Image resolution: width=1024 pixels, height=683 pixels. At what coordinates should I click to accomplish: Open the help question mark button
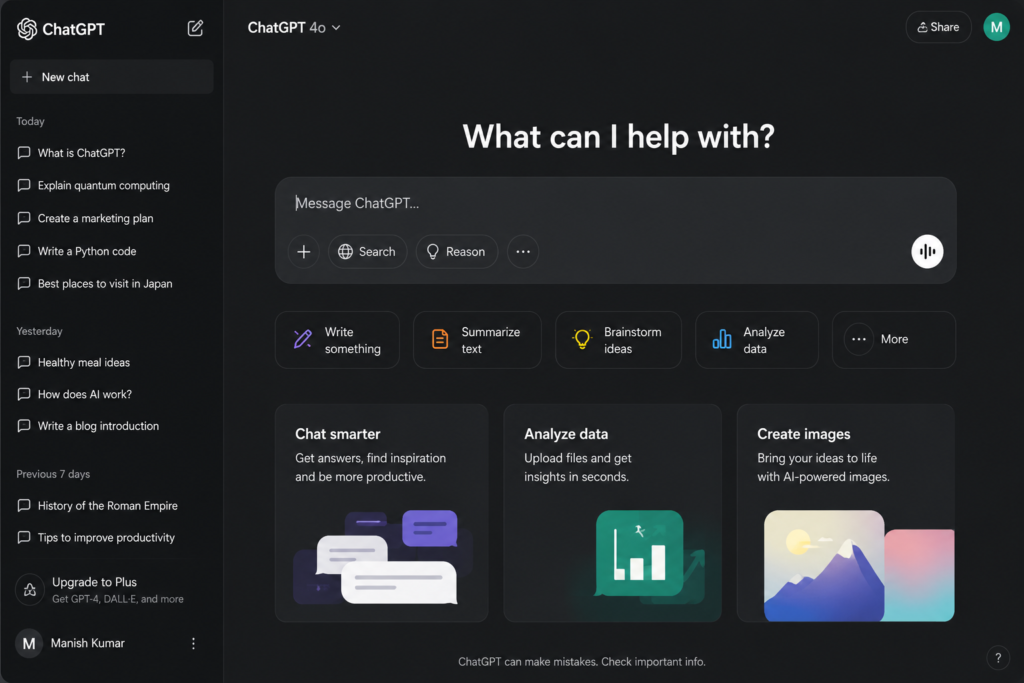pyautogui.click(x=998, y=658)
